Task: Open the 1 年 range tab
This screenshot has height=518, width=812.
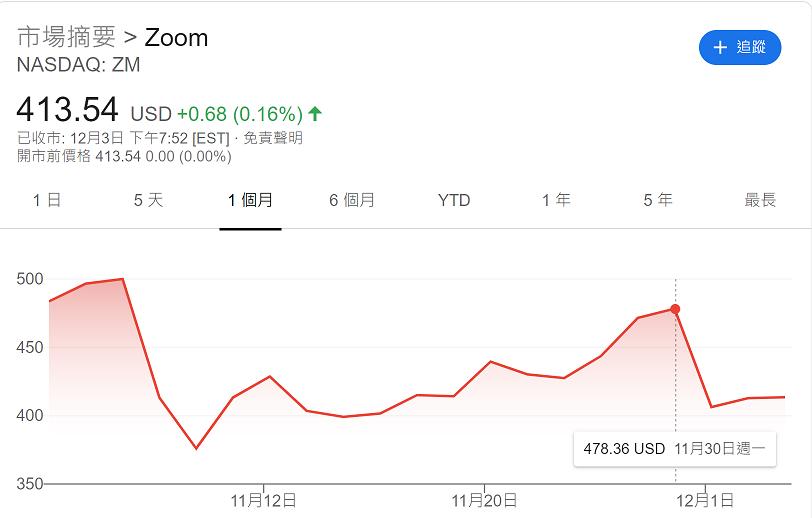Action: [556, 200]
